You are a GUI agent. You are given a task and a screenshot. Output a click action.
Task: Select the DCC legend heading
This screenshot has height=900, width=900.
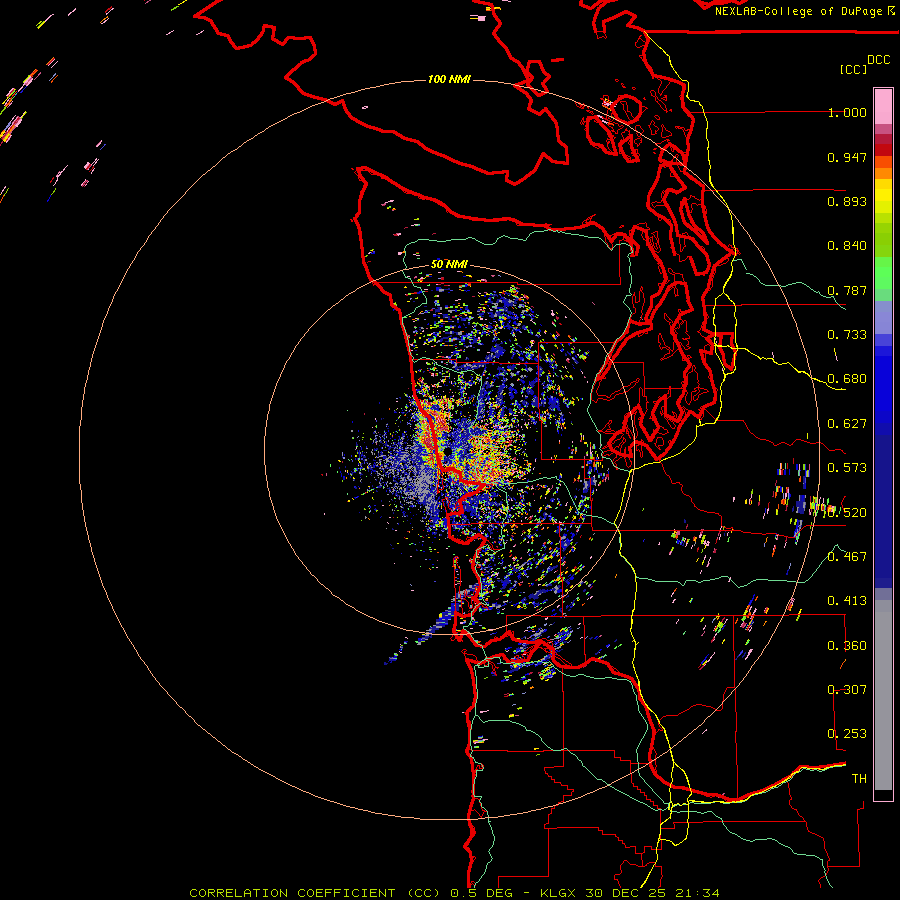click(879, 60)
